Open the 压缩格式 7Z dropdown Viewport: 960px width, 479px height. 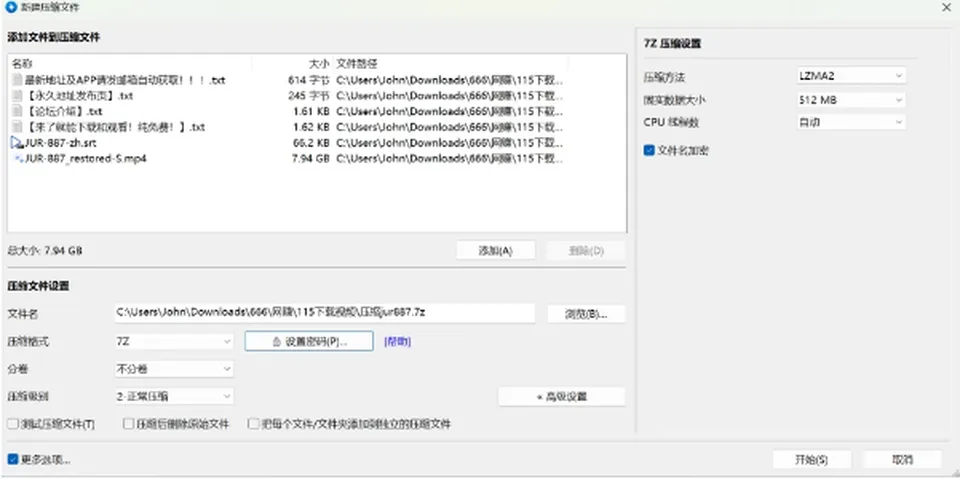[173, 341]
